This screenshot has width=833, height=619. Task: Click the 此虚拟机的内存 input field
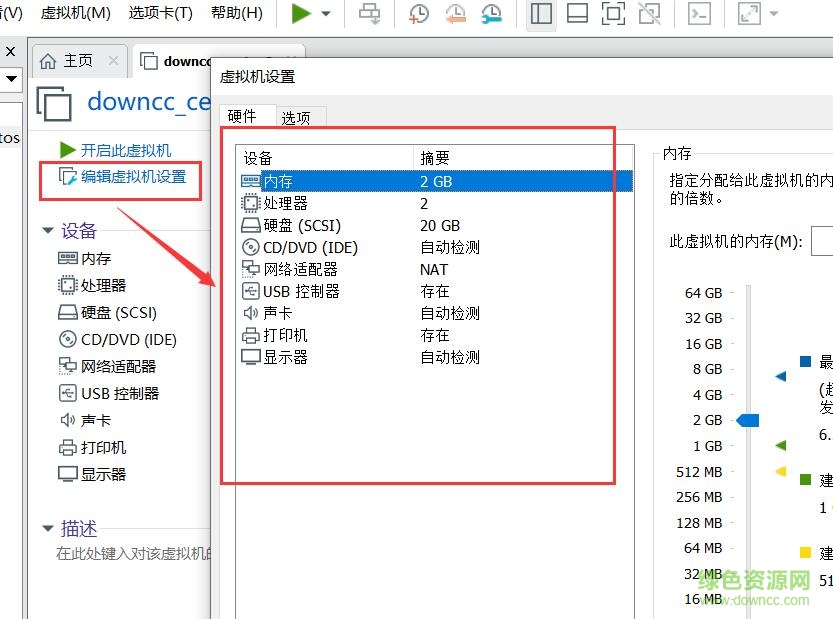822,241
